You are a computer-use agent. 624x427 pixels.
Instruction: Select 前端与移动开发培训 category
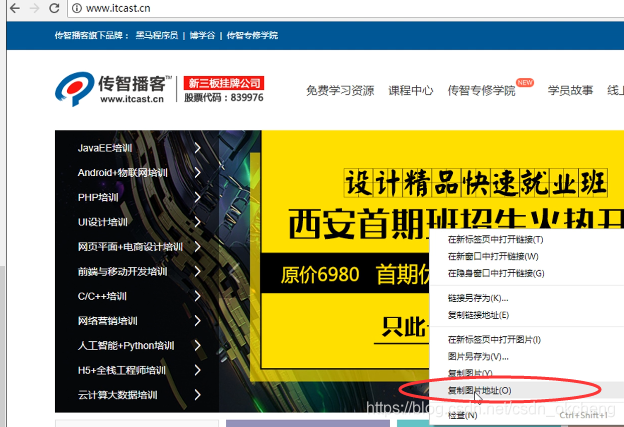click(x=123, y=271)
